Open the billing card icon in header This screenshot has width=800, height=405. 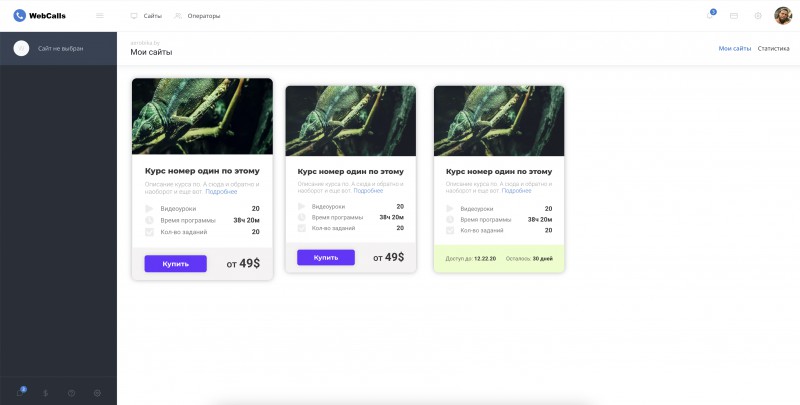[734, 16]
